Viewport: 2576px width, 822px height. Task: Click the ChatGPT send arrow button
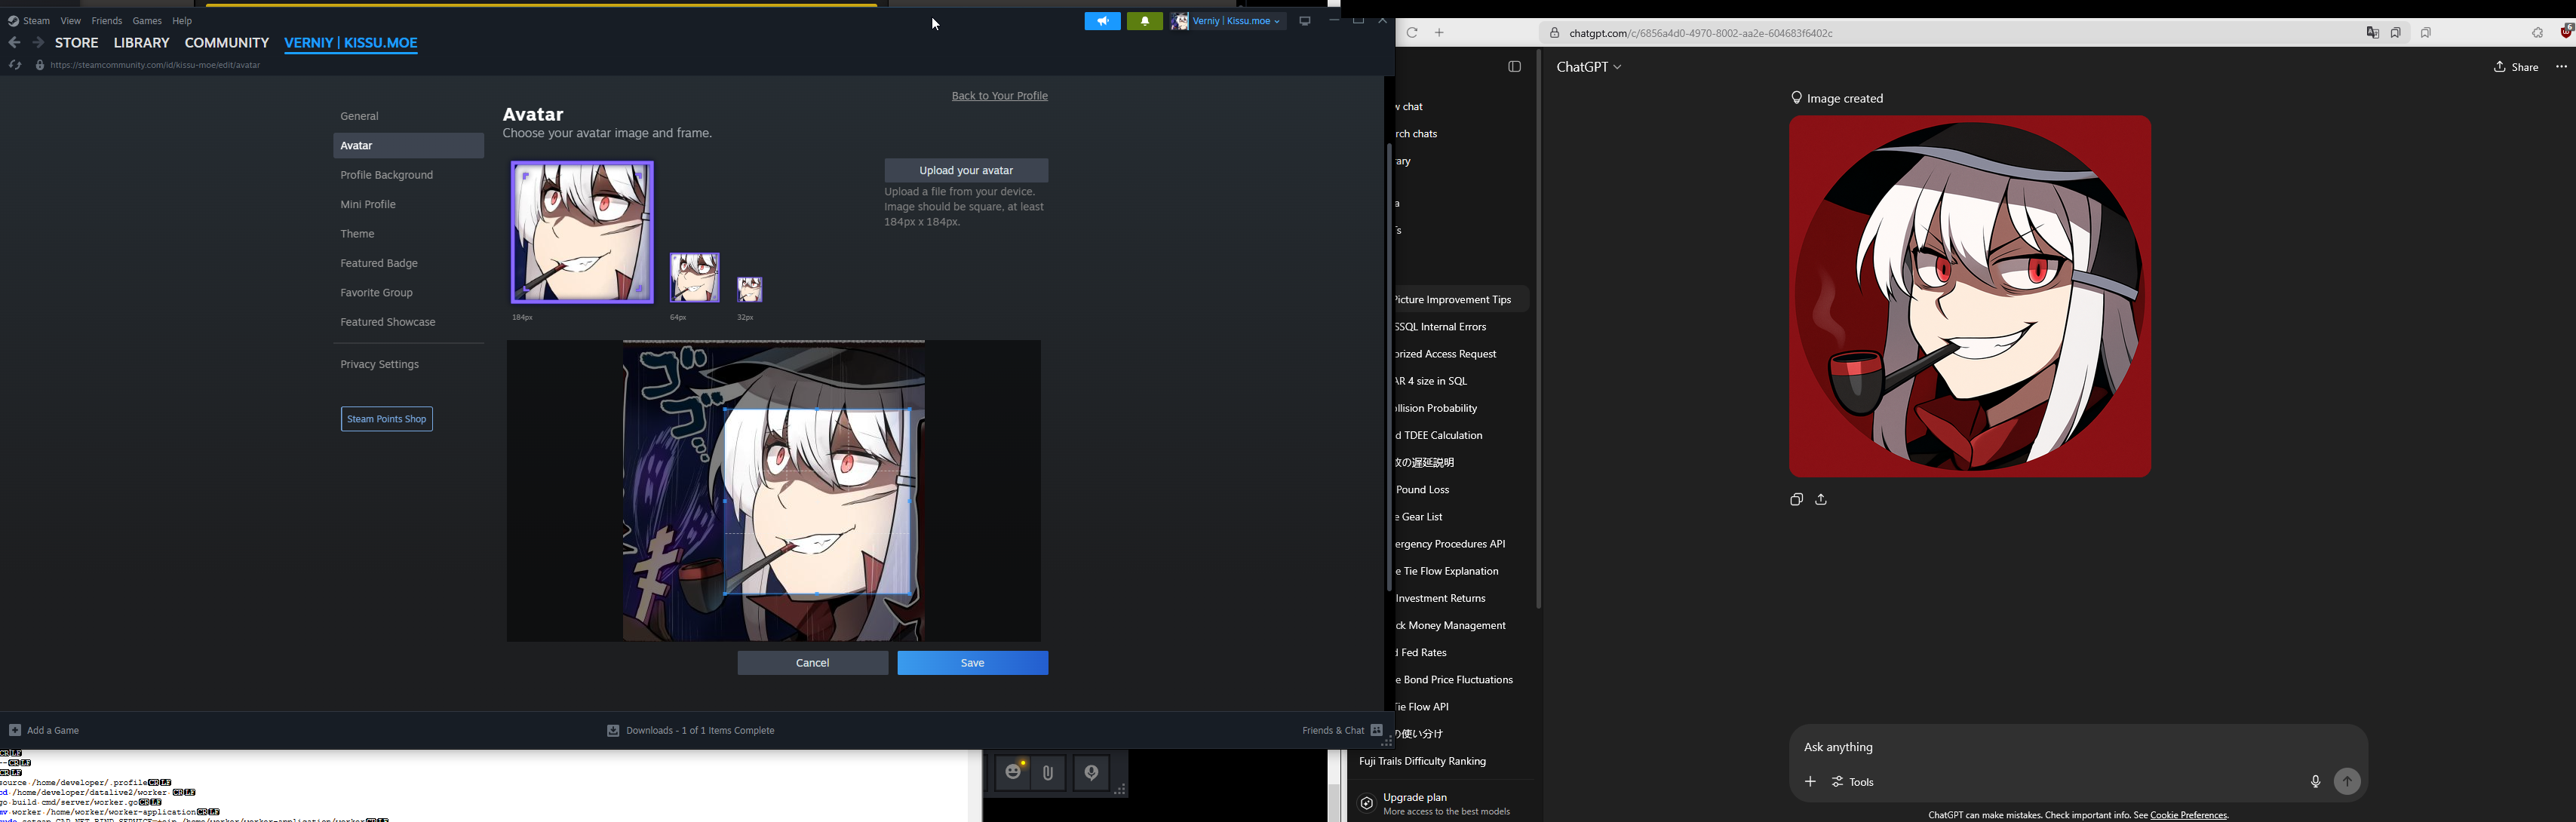point(2347,782)
